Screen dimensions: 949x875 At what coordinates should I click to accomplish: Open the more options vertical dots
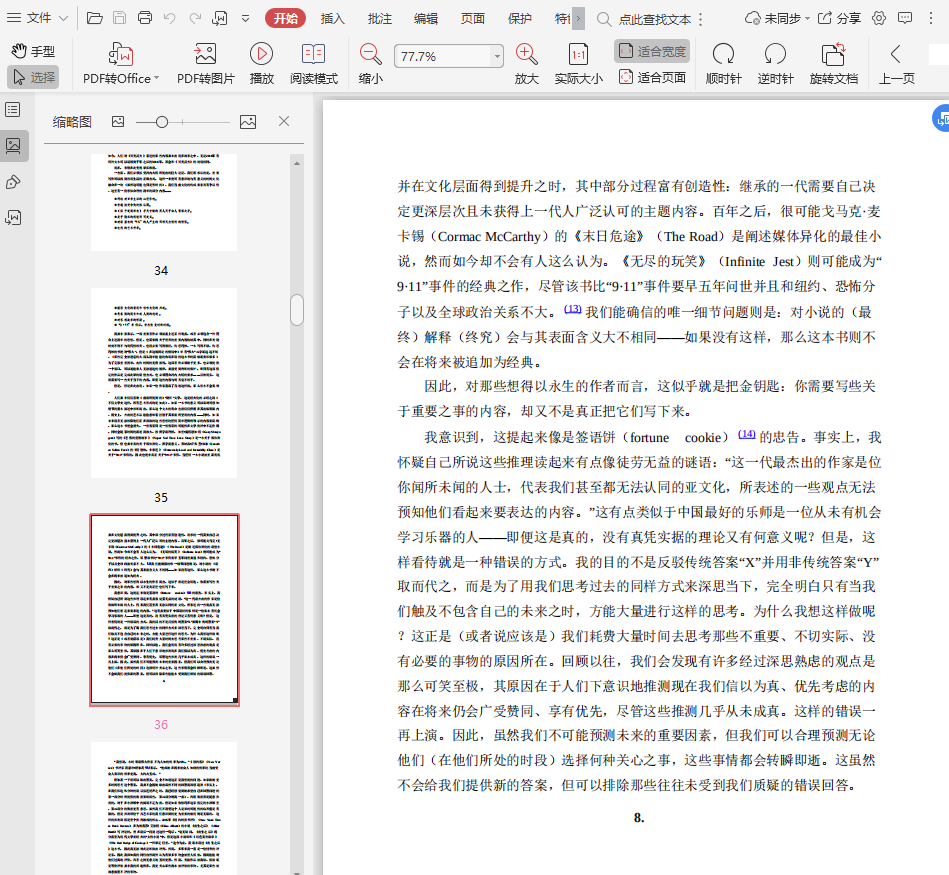tap(931, 18)
